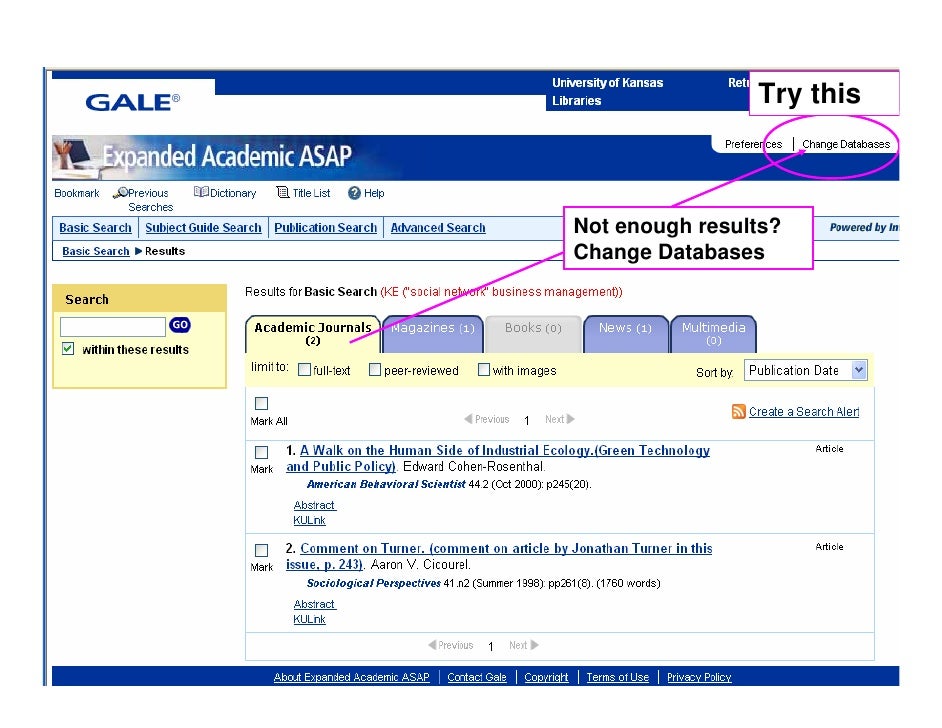Click Change Databases link
The height and width of the screenshot is (728, 942).
point(846,144)
